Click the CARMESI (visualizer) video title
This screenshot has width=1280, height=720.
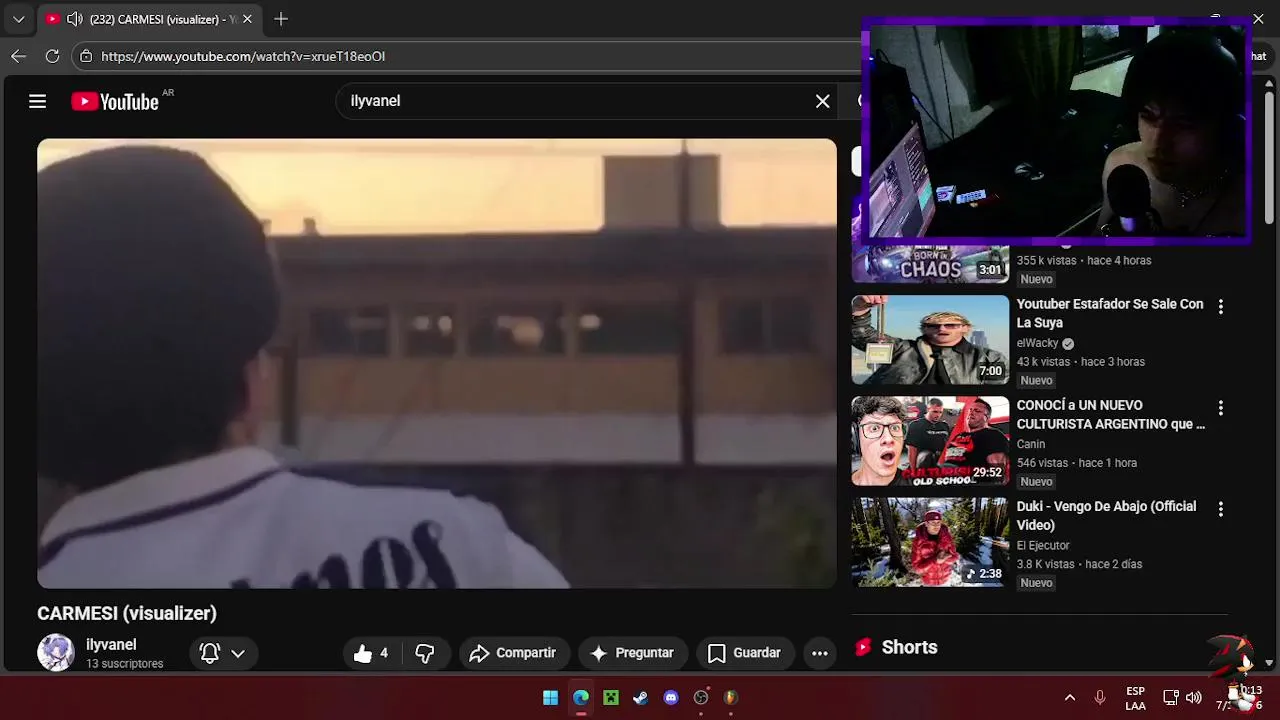[x=127, y=613]
